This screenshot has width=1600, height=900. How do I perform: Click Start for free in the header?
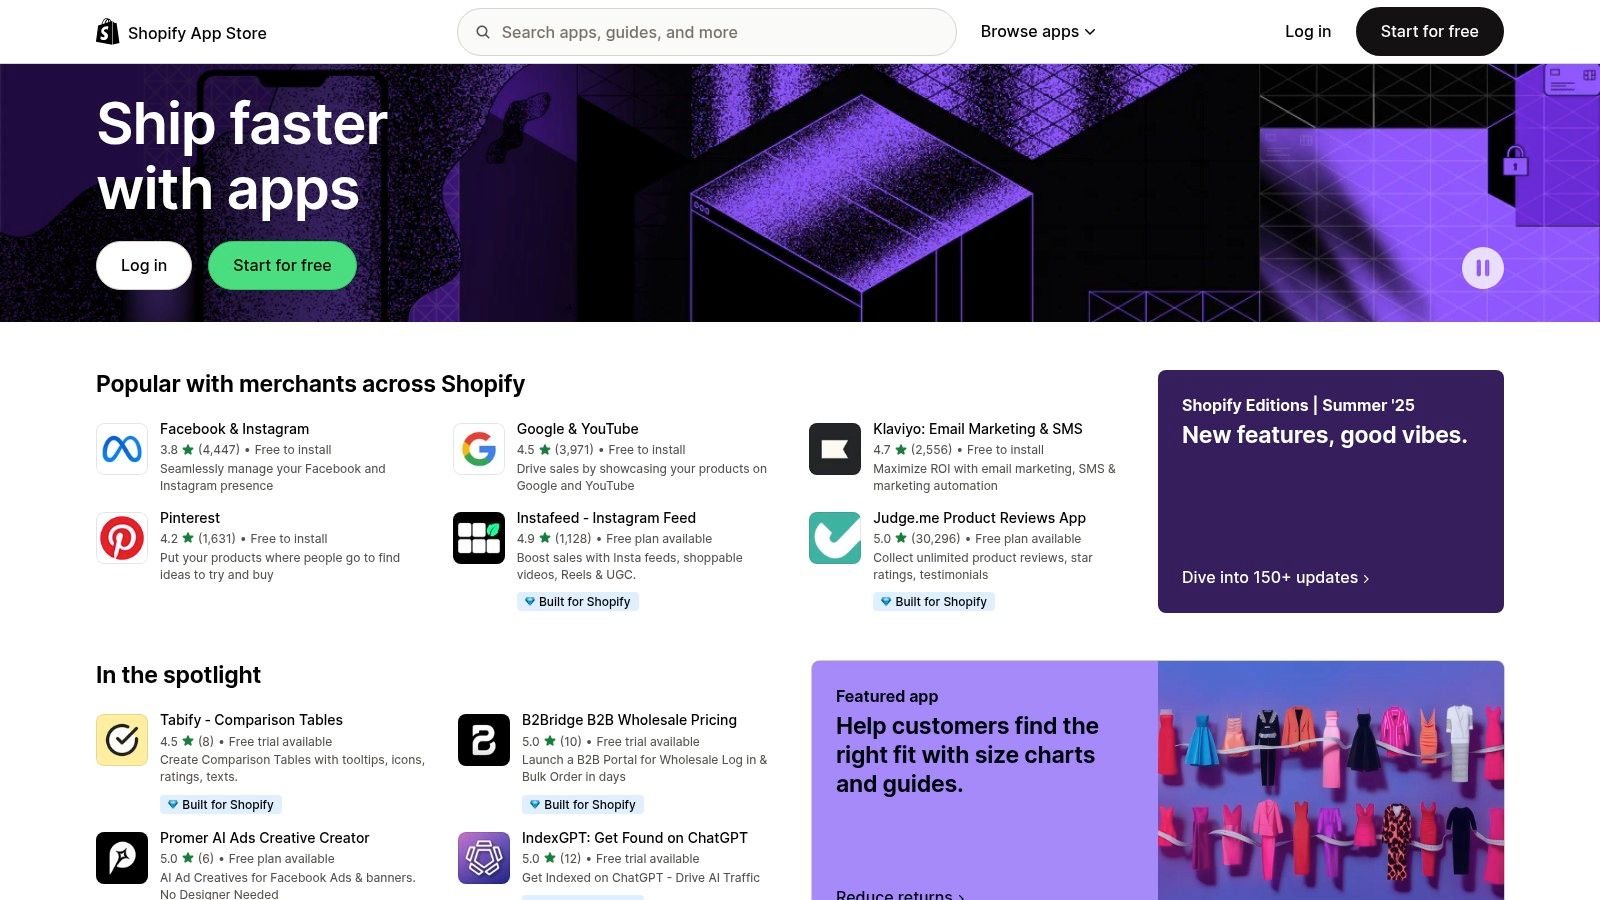[x=1429, y=31]
